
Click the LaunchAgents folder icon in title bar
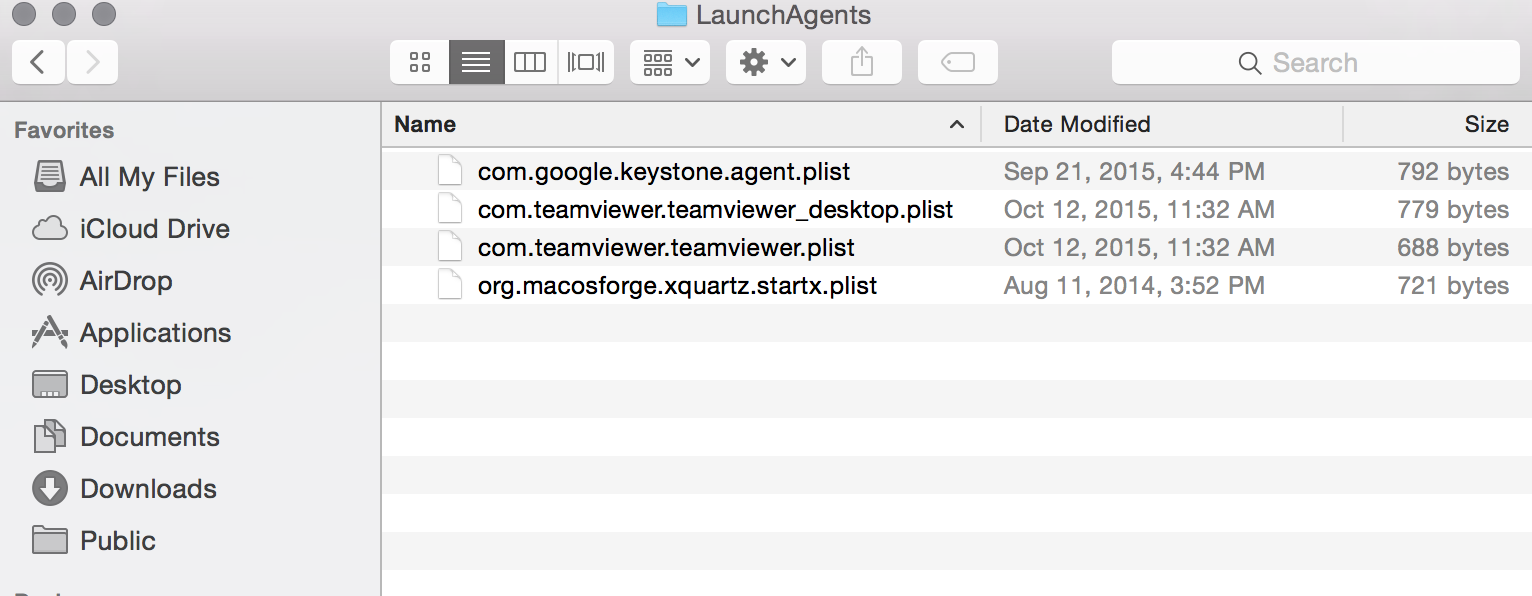(672, 15)
